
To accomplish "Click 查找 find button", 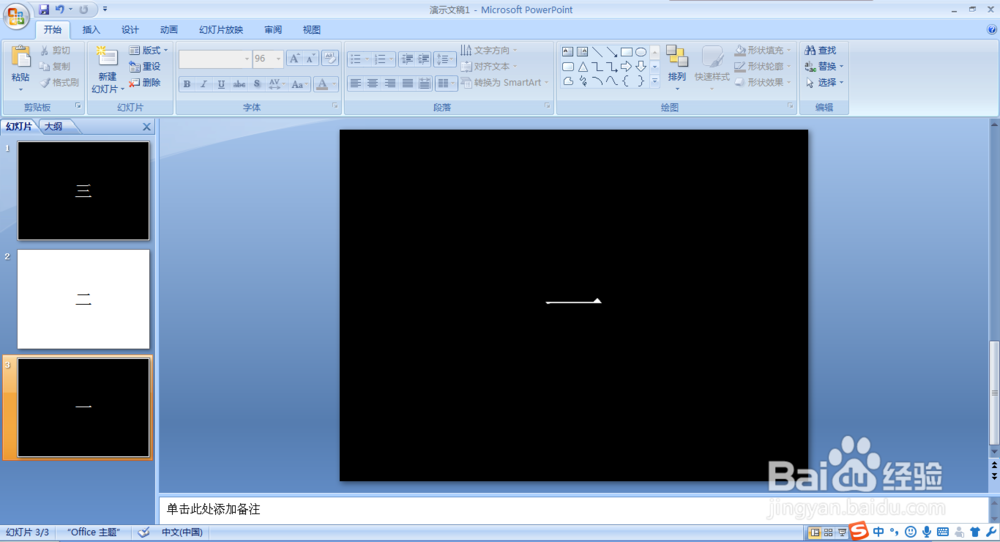I will (821, 50).
